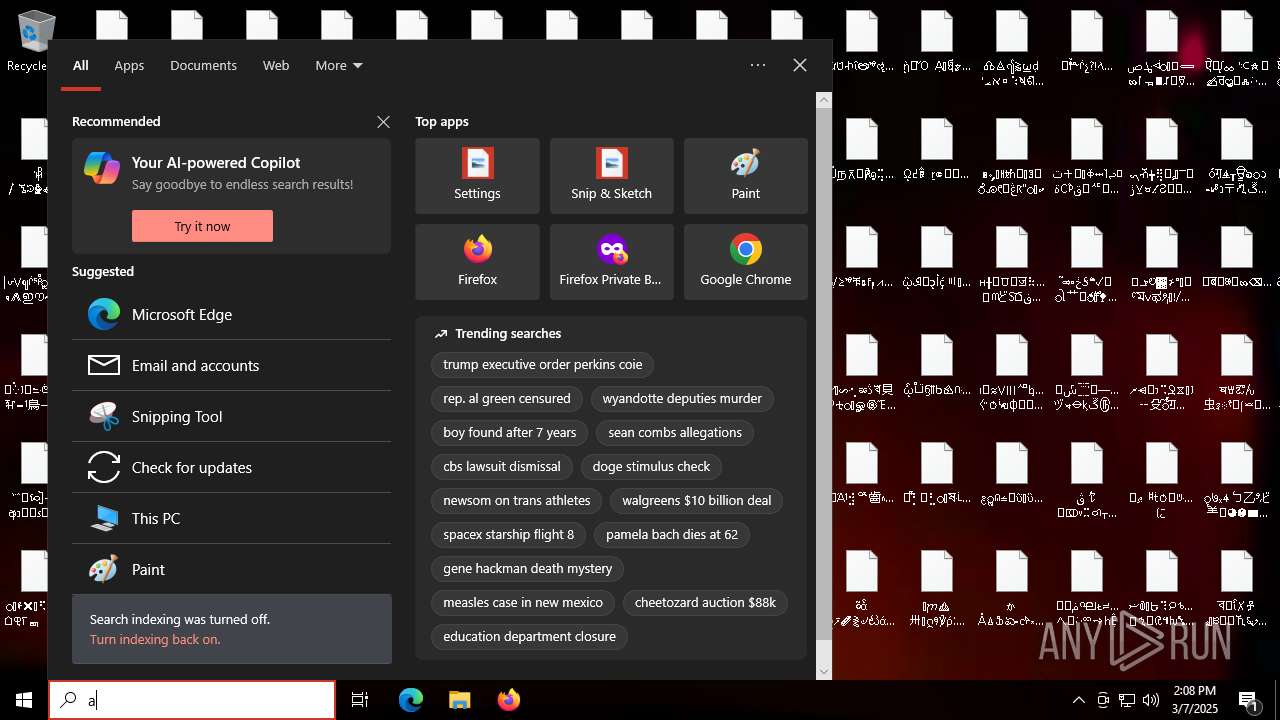Search trump executive order perkins coie

(543, 364)
